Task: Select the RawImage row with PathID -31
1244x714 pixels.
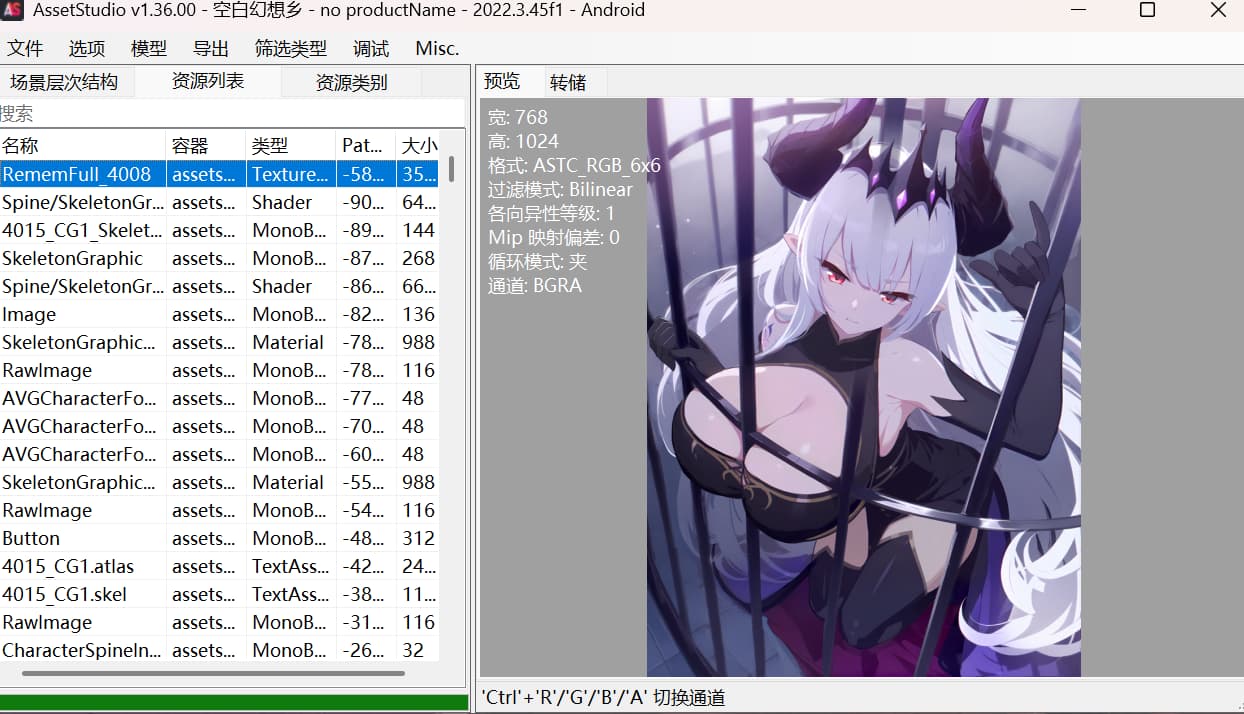Action: [x=220, y=622]
